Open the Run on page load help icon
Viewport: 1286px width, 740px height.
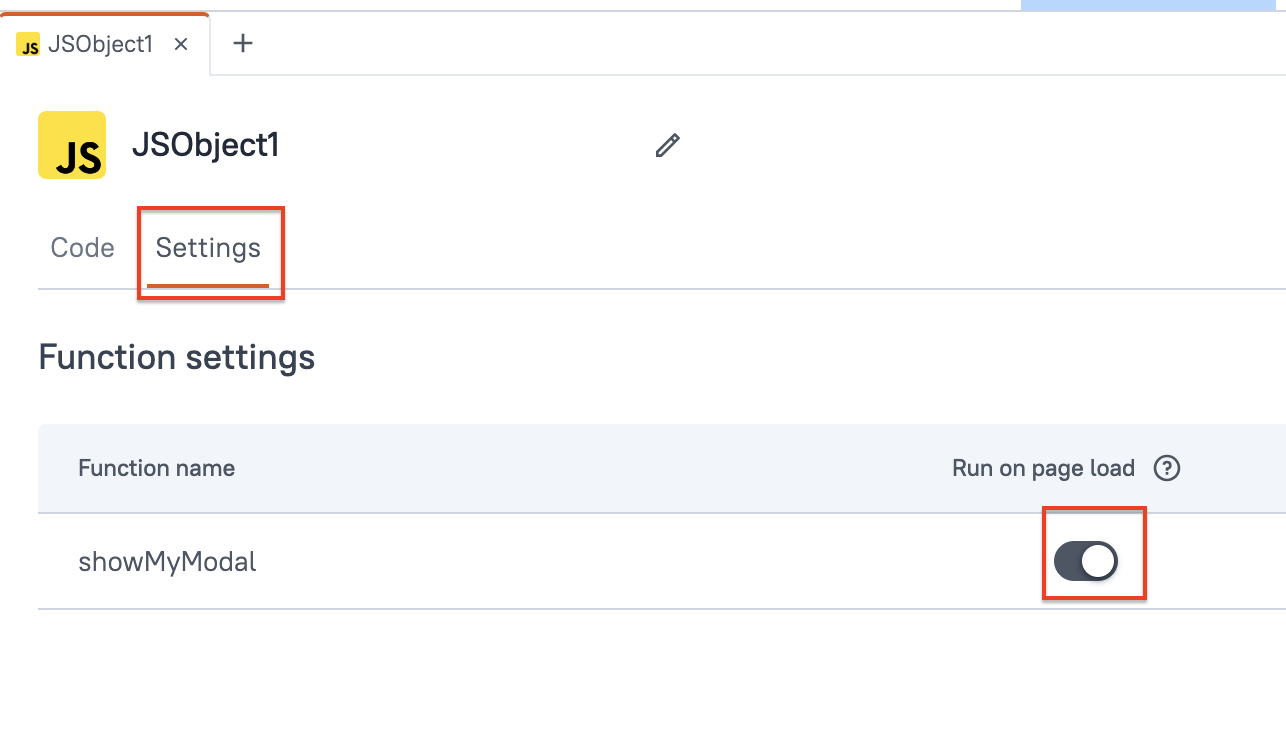[1167, 468]
